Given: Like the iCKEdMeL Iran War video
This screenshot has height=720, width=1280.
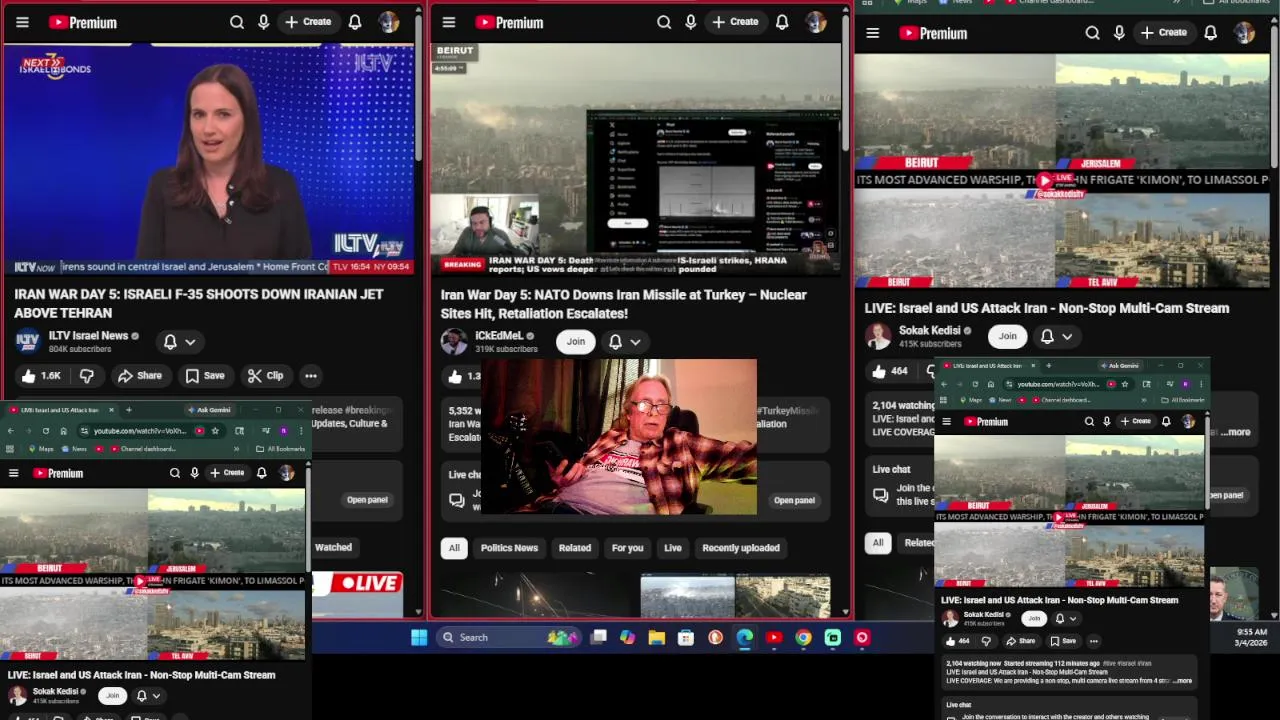Looking at the screenshot, I should click(x=462, y=376).
